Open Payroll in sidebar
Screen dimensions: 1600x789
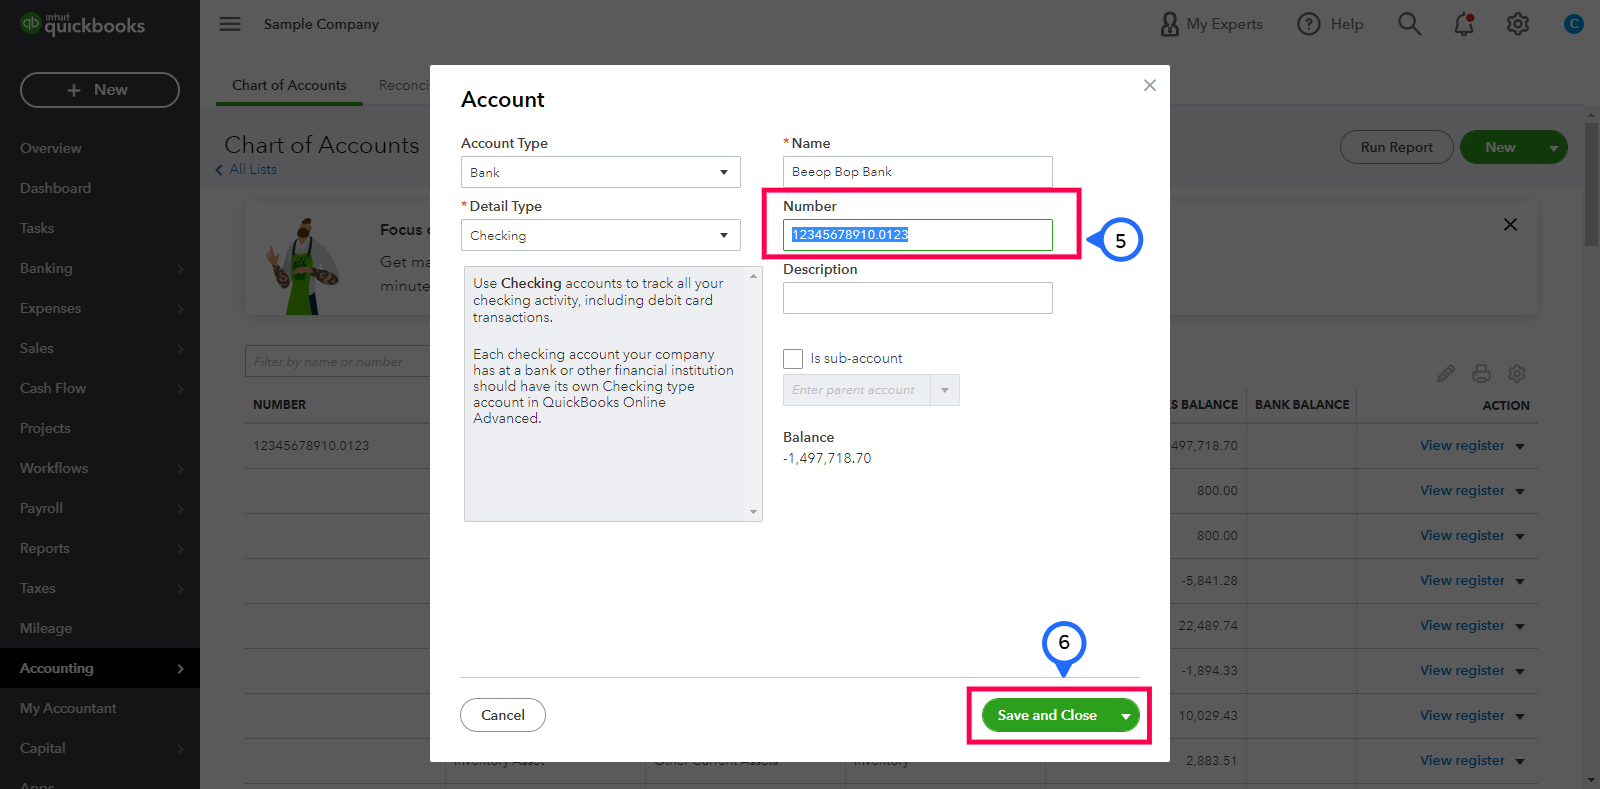click(x=100, y=508)
